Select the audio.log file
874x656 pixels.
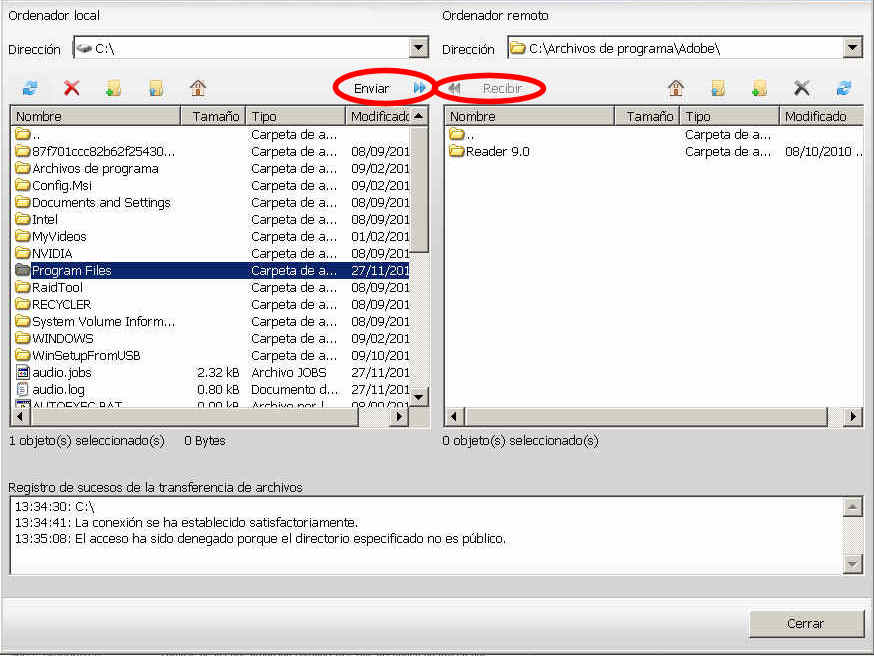(58, 389)
